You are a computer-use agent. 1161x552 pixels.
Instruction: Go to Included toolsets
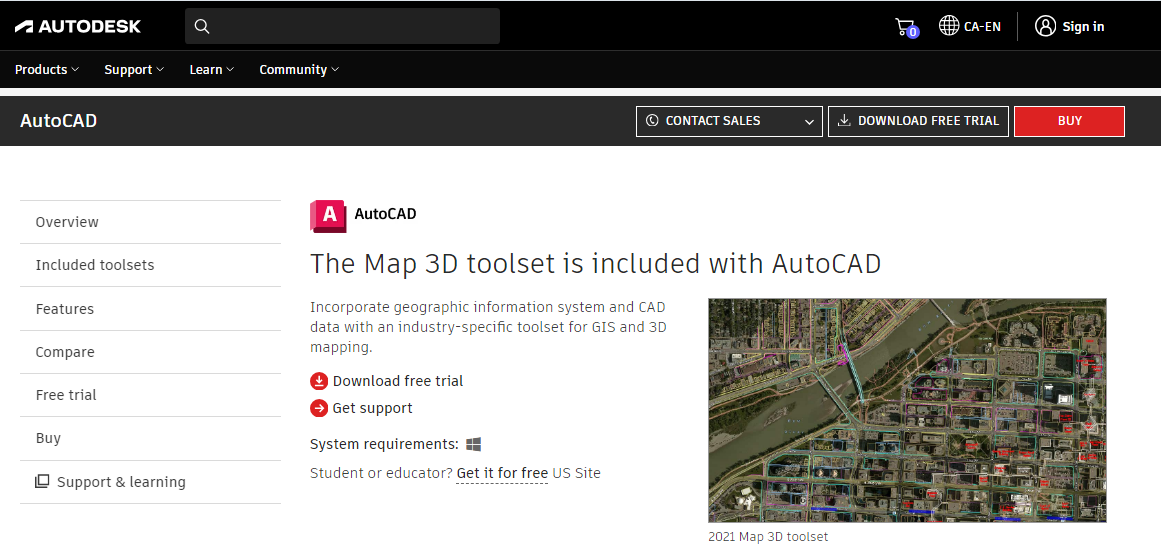[150, 265]
